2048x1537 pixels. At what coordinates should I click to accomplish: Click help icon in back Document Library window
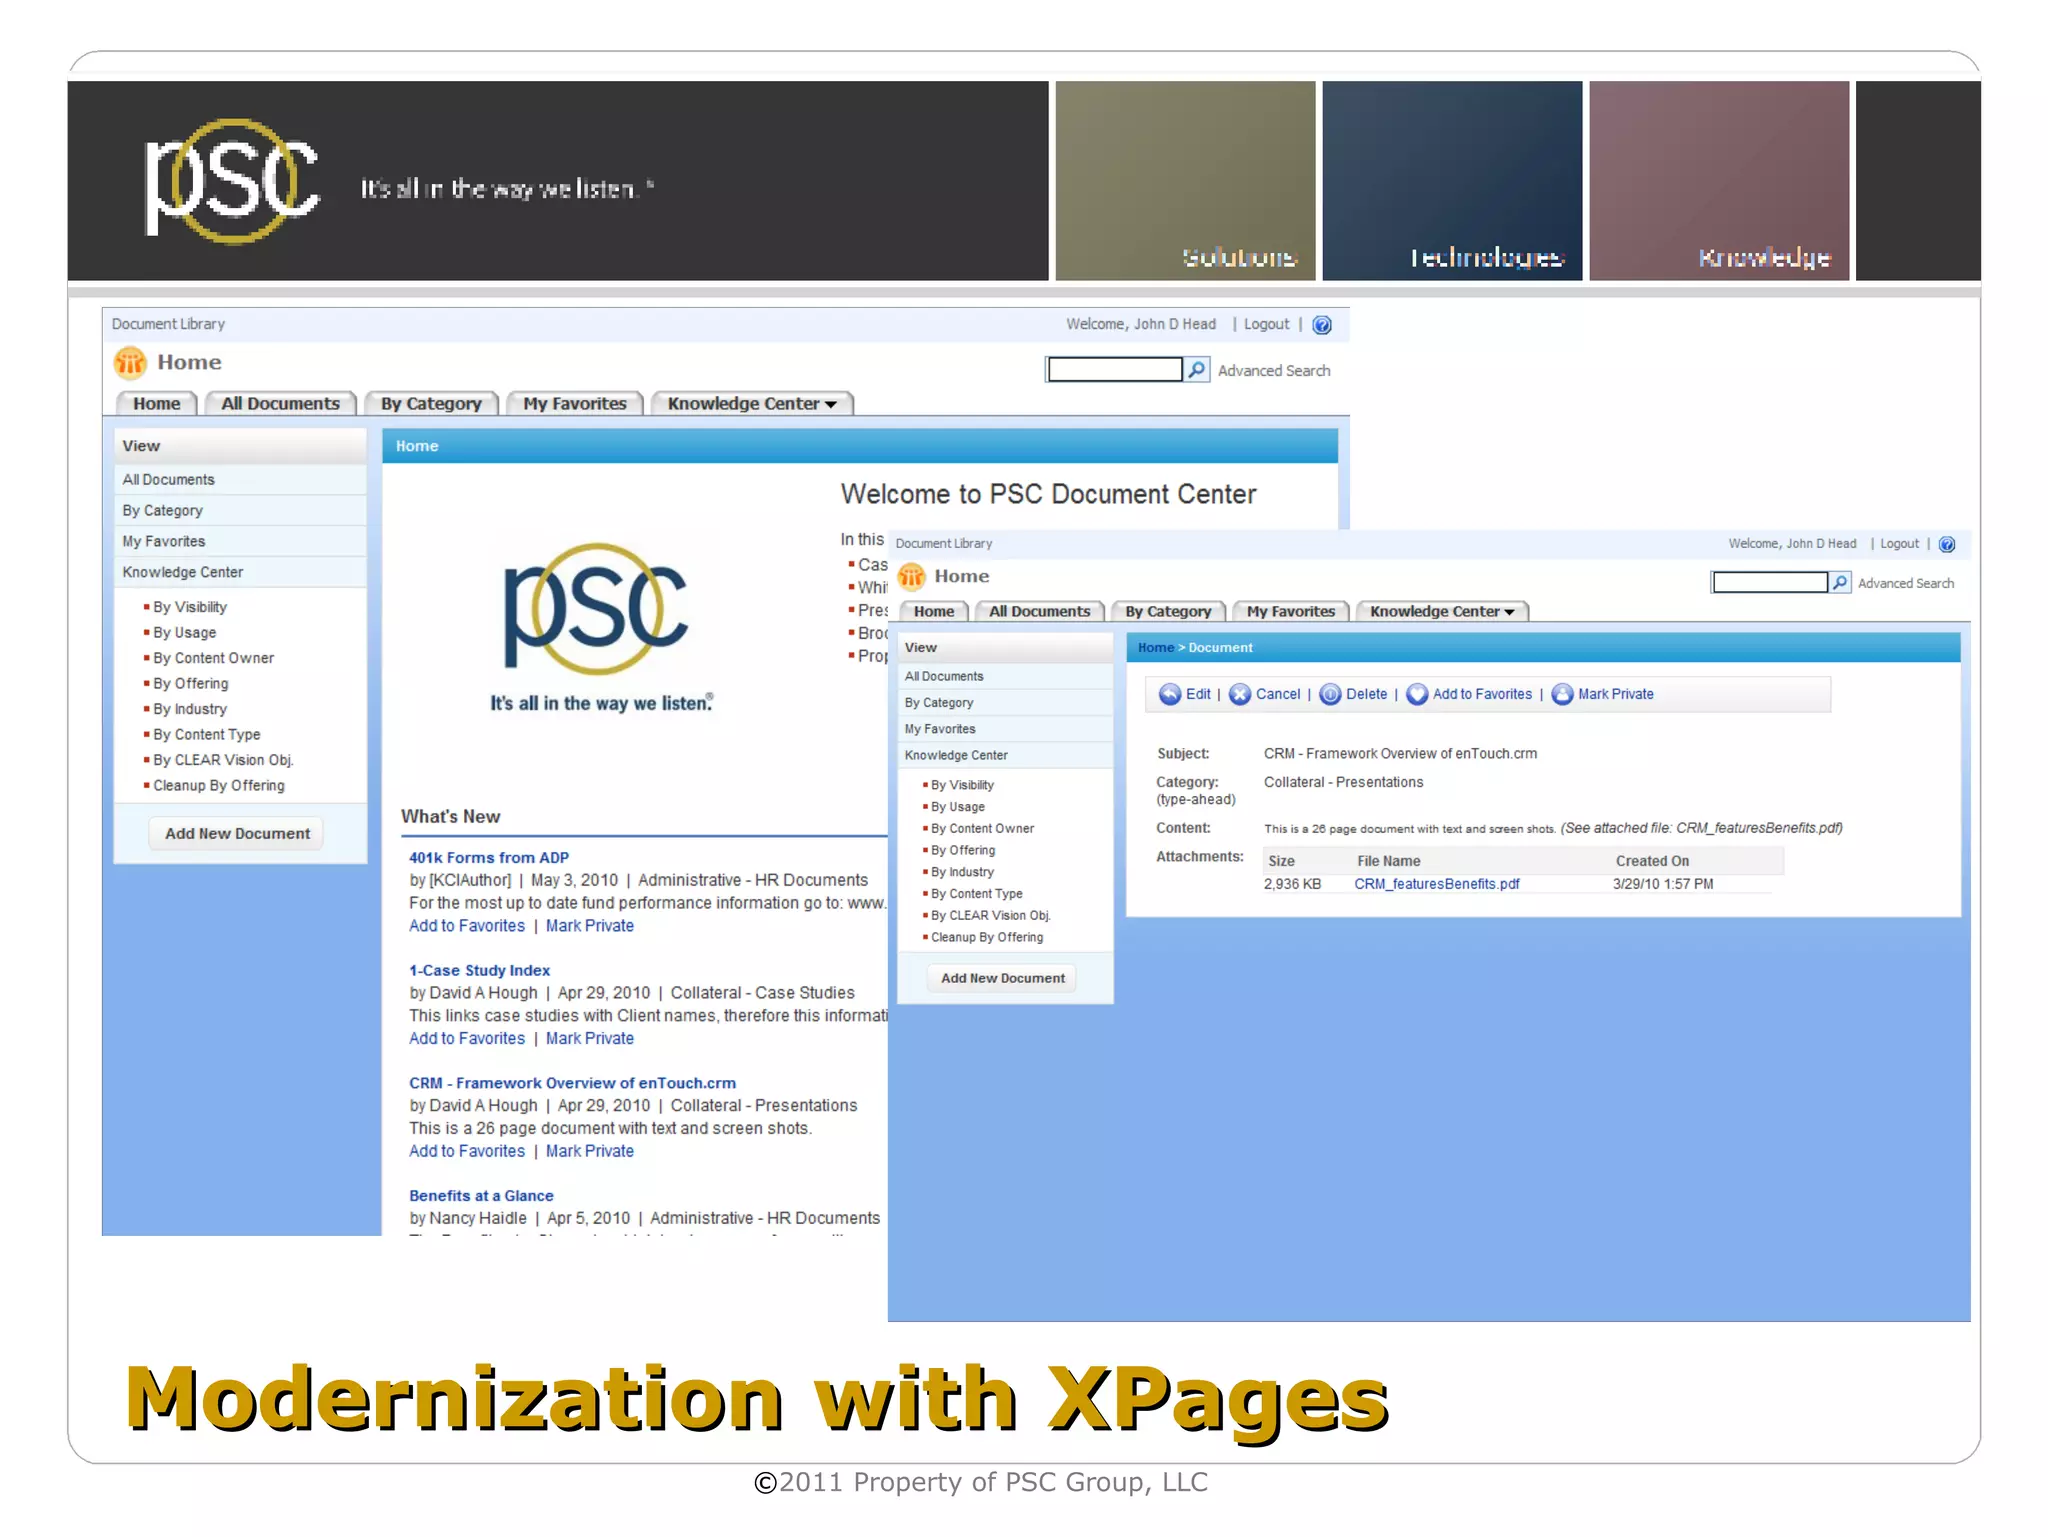pos(1322,325)
